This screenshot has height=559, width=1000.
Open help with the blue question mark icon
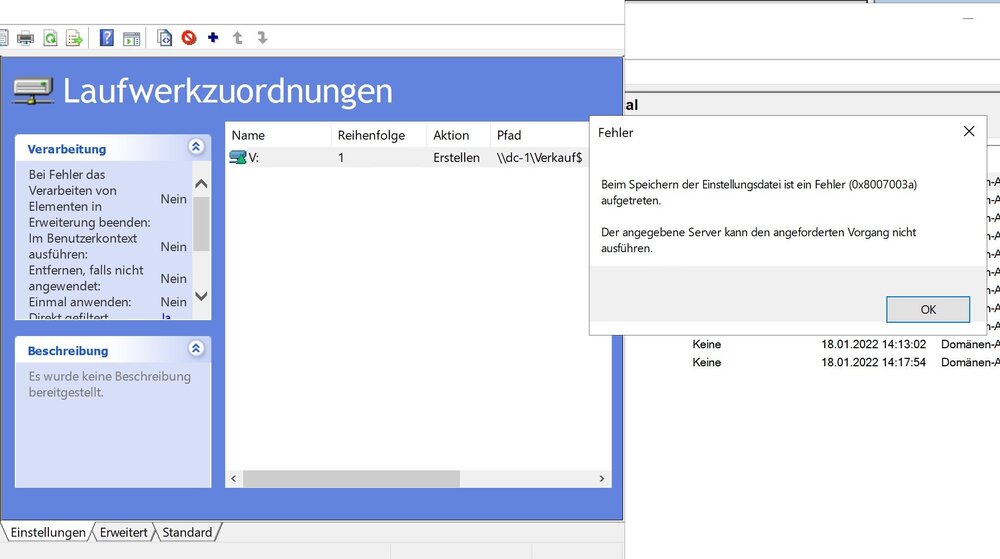107,38
